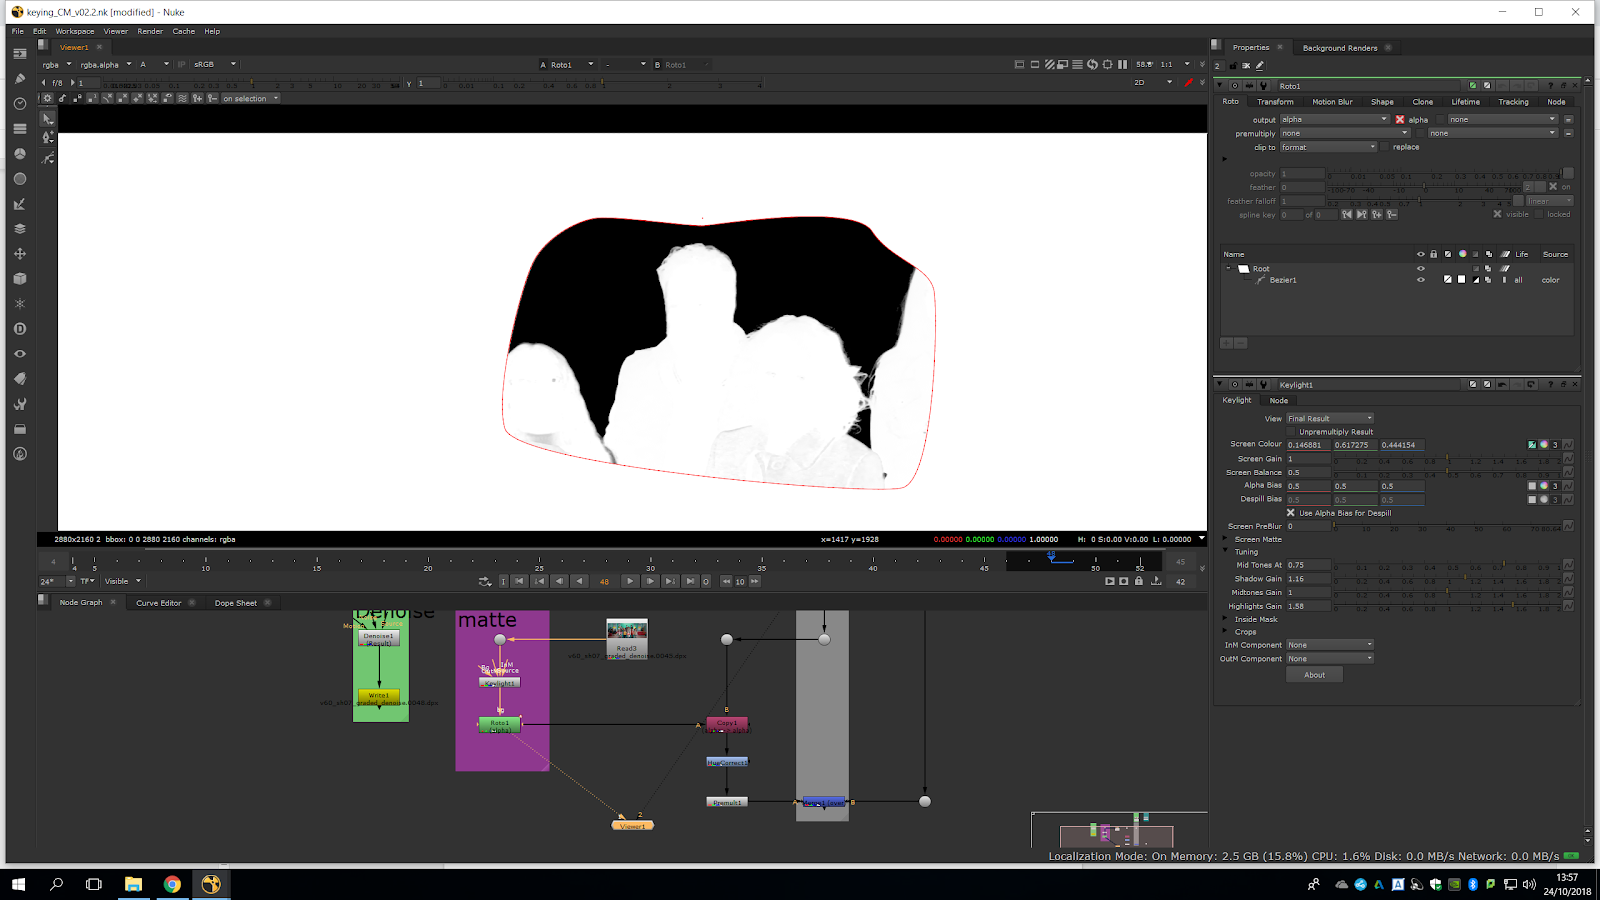Select the arrow selection tool in the viewer
This screenshot has height=900, width=1600.
pos(47,119)
